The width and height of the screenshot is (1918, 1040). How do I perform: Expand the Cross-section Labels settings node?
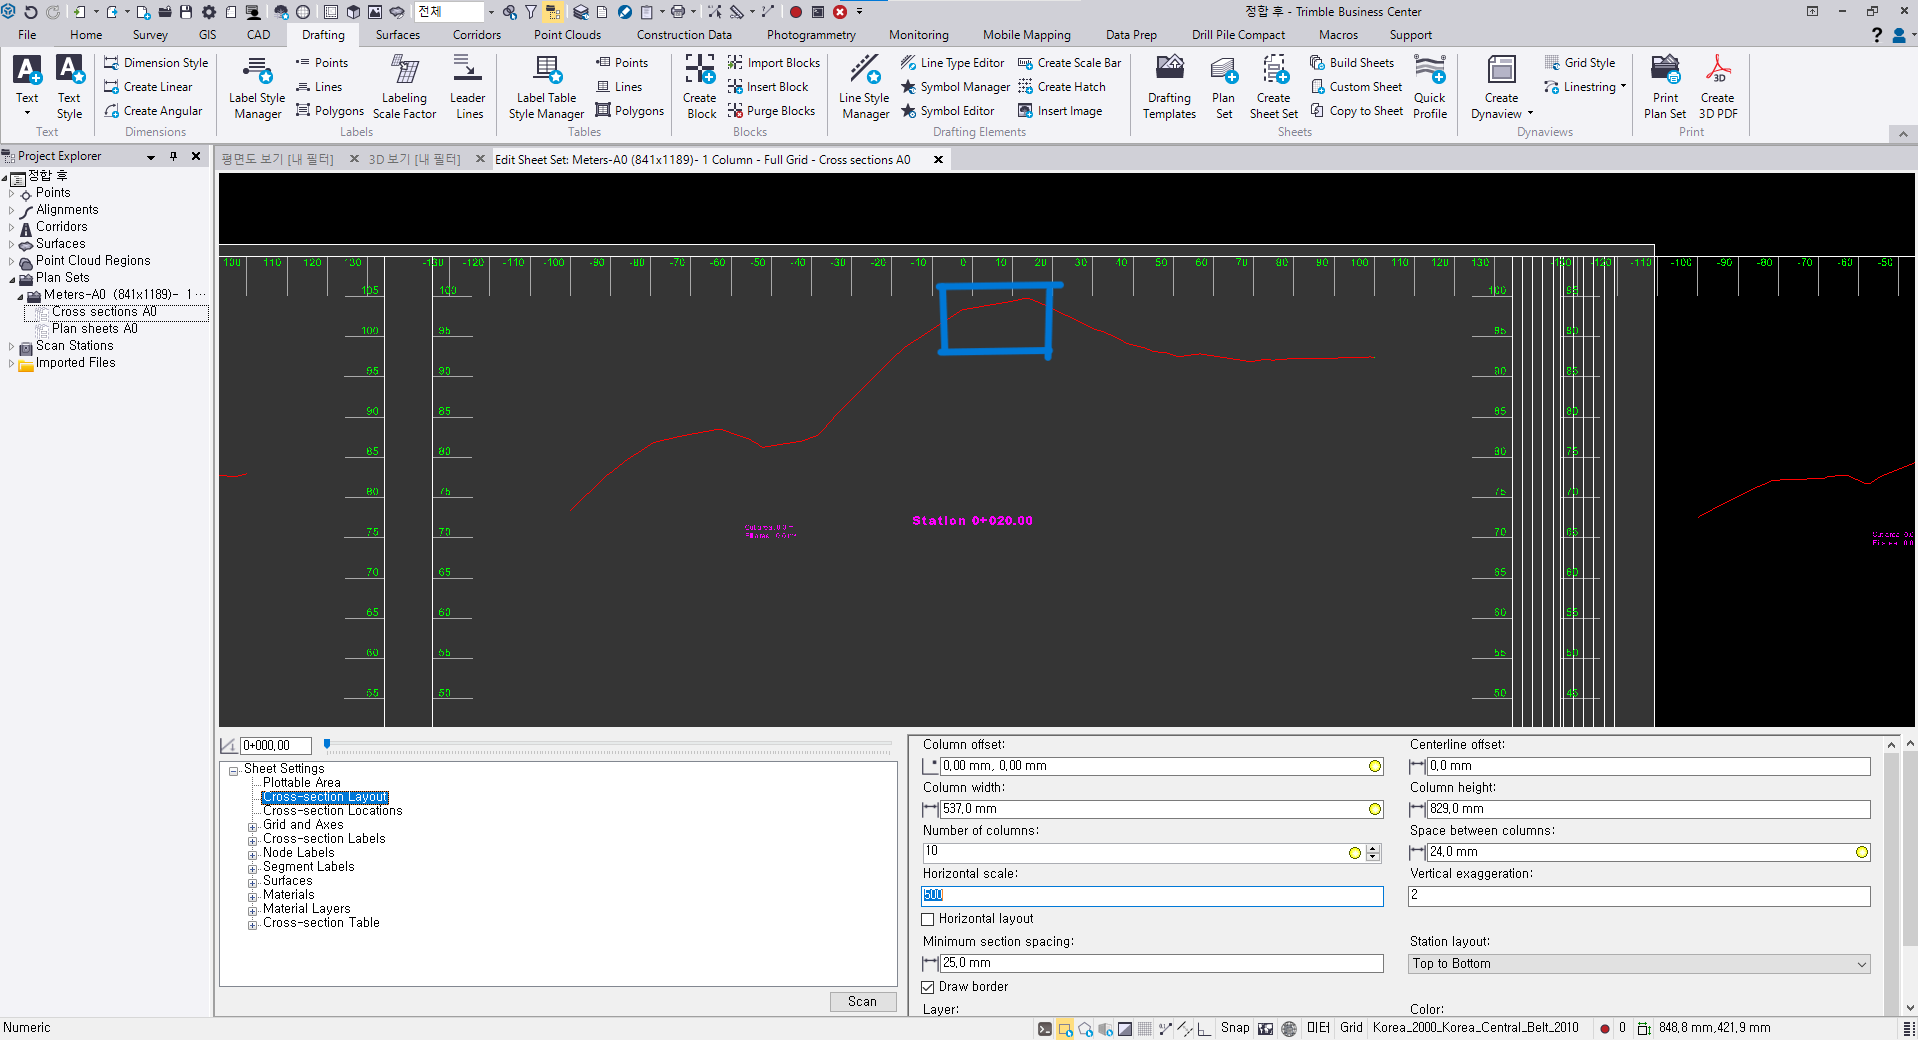click(x=253, y=840)
